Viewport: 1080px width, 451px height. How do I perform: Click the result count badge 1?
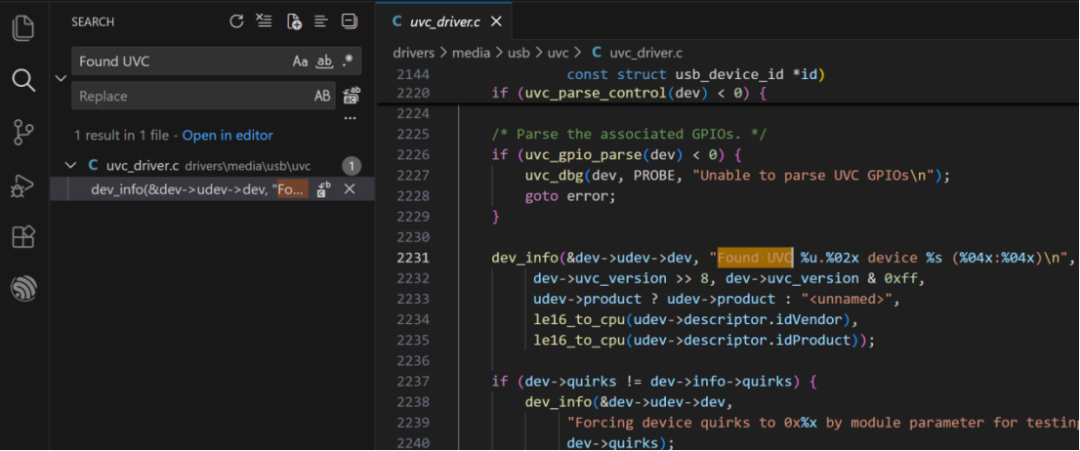[351, 166]
